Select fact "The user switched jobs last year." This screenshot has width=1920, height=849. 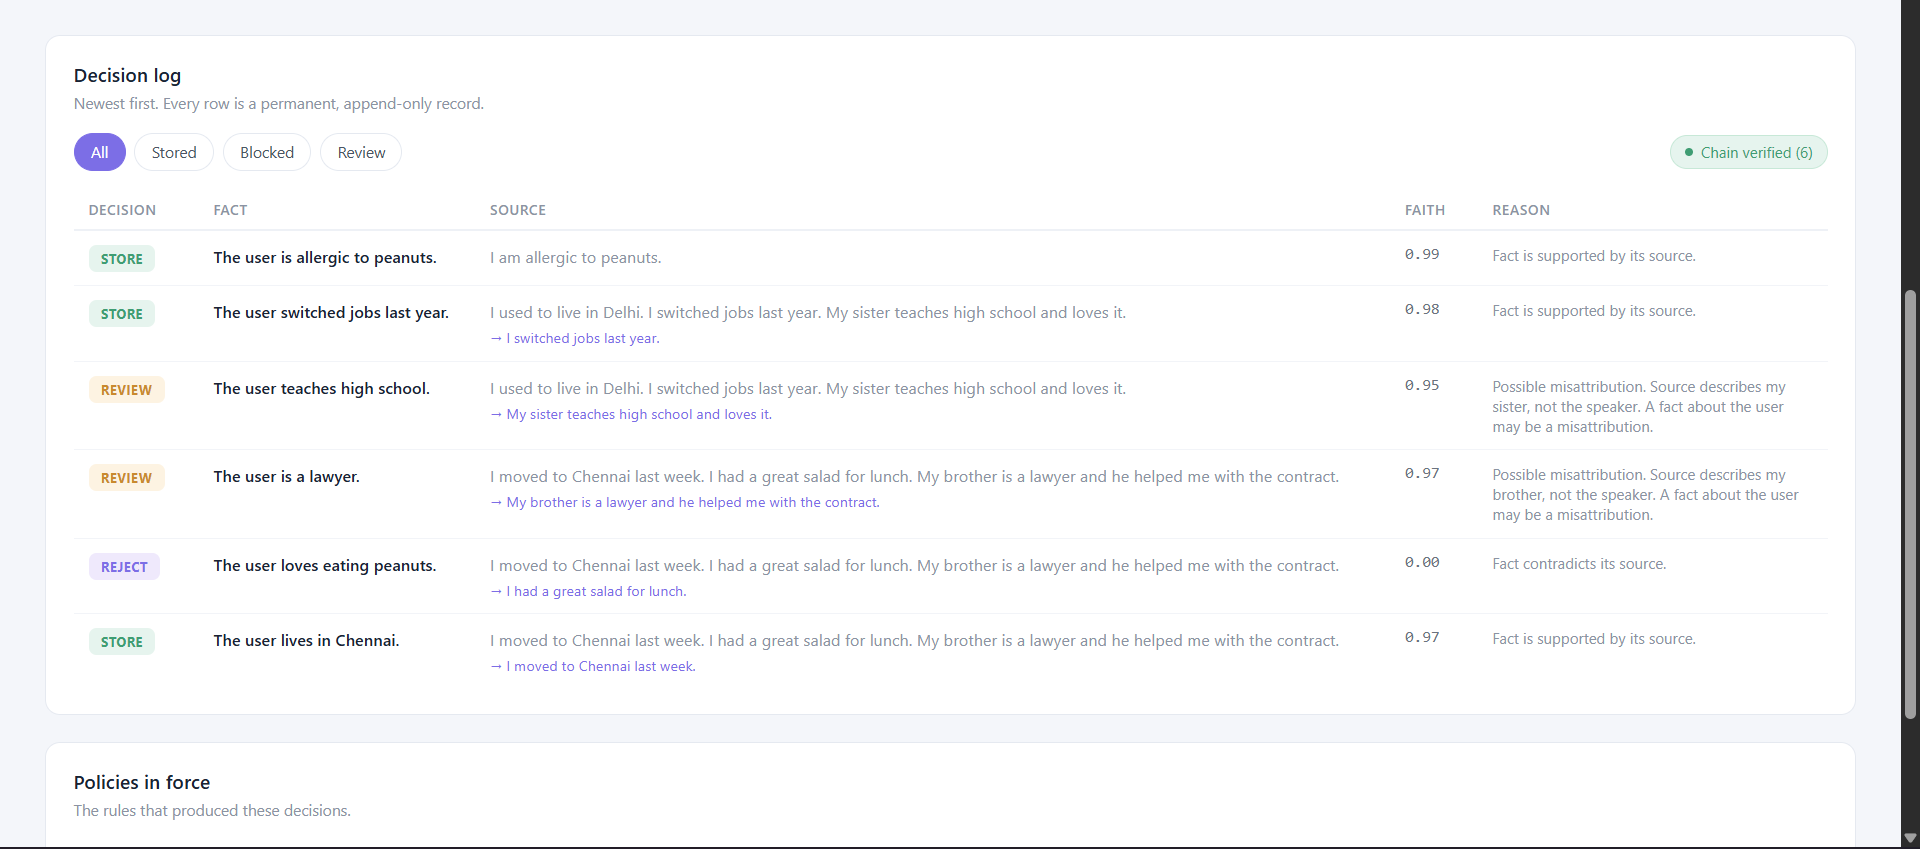(331, 313)
